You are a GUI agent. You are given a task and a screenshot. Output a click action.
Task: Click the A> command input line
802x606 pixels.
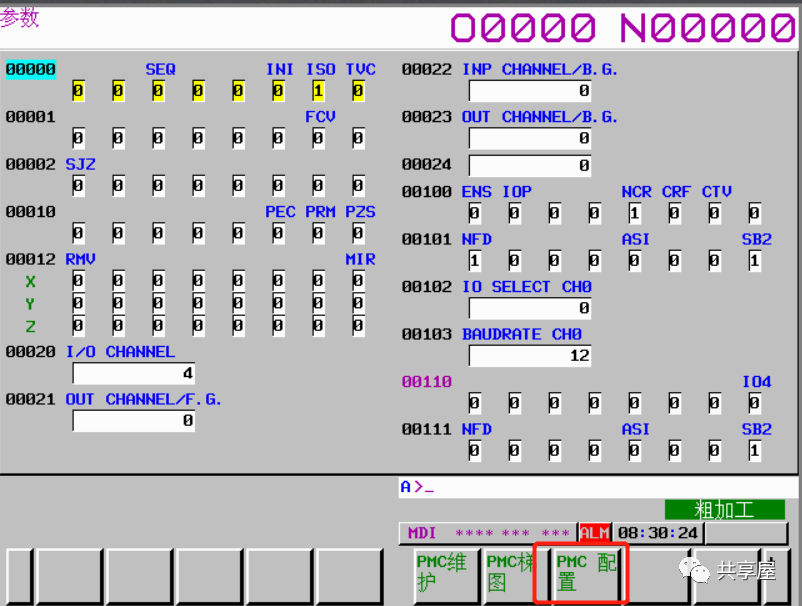pyautogui.click(x=592, y=487)
